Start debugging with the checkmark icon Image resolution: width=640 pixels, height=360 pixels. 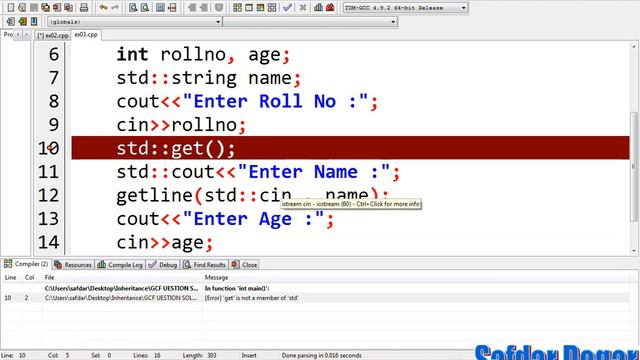click(287, 7)
